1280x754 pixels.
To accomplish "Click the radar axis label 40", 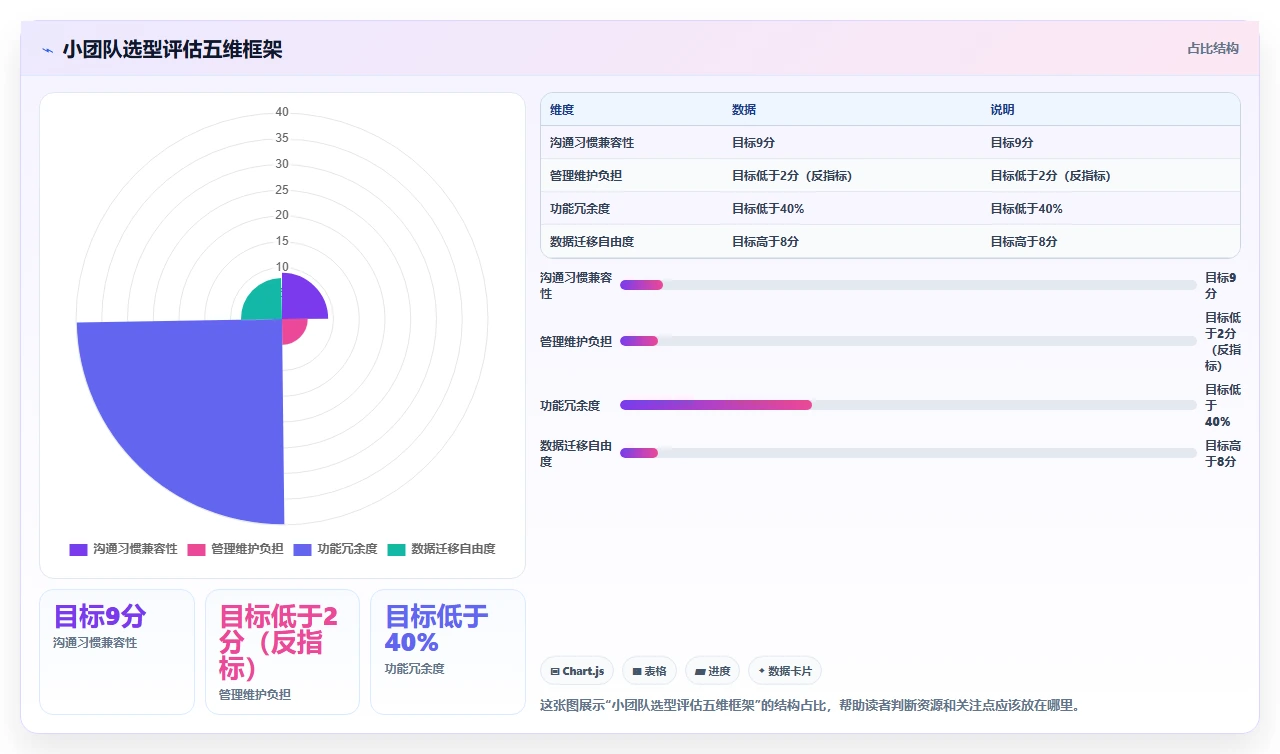I will [282, 112].
